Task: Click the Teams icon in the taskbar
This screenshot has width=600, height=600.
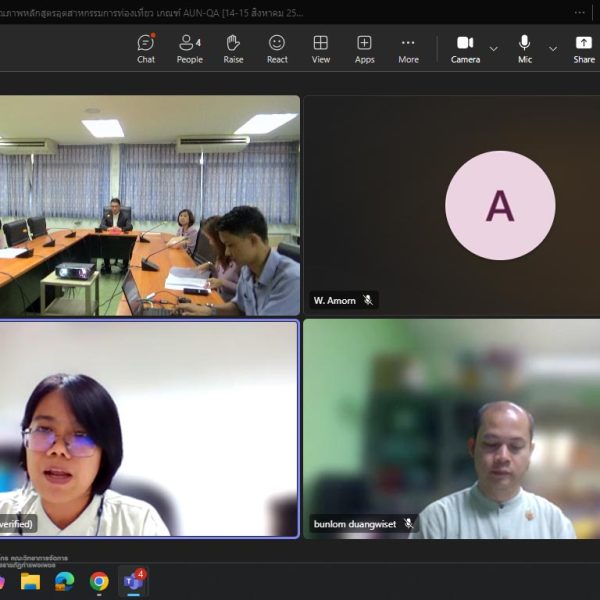Action: [x=132, y=581]
